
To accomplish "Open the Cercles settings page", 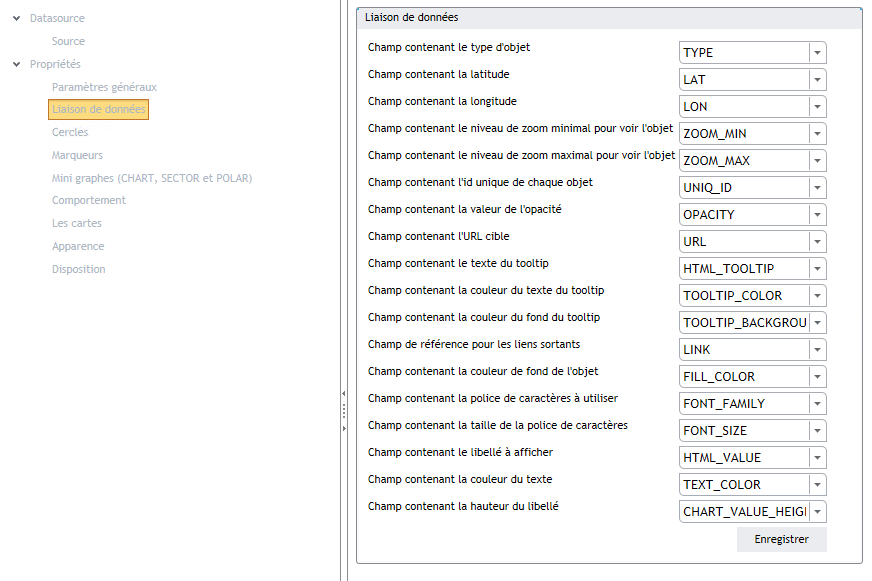I will [70, 132].
